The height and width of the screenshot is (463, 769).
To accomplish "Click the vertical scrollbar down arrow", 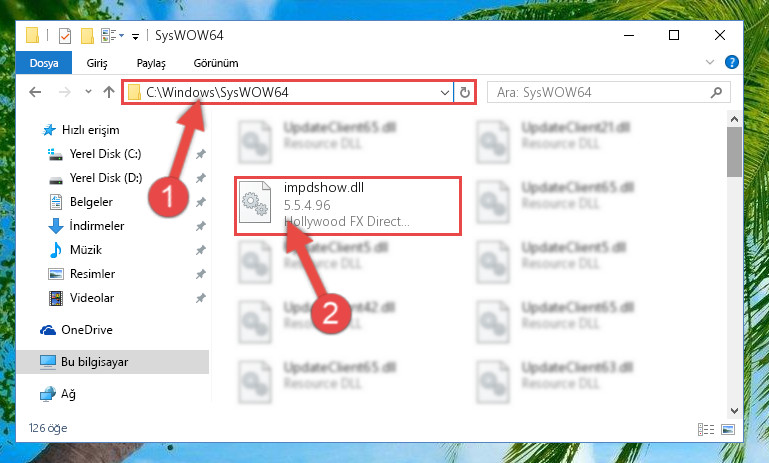I will tap(734, 411).
